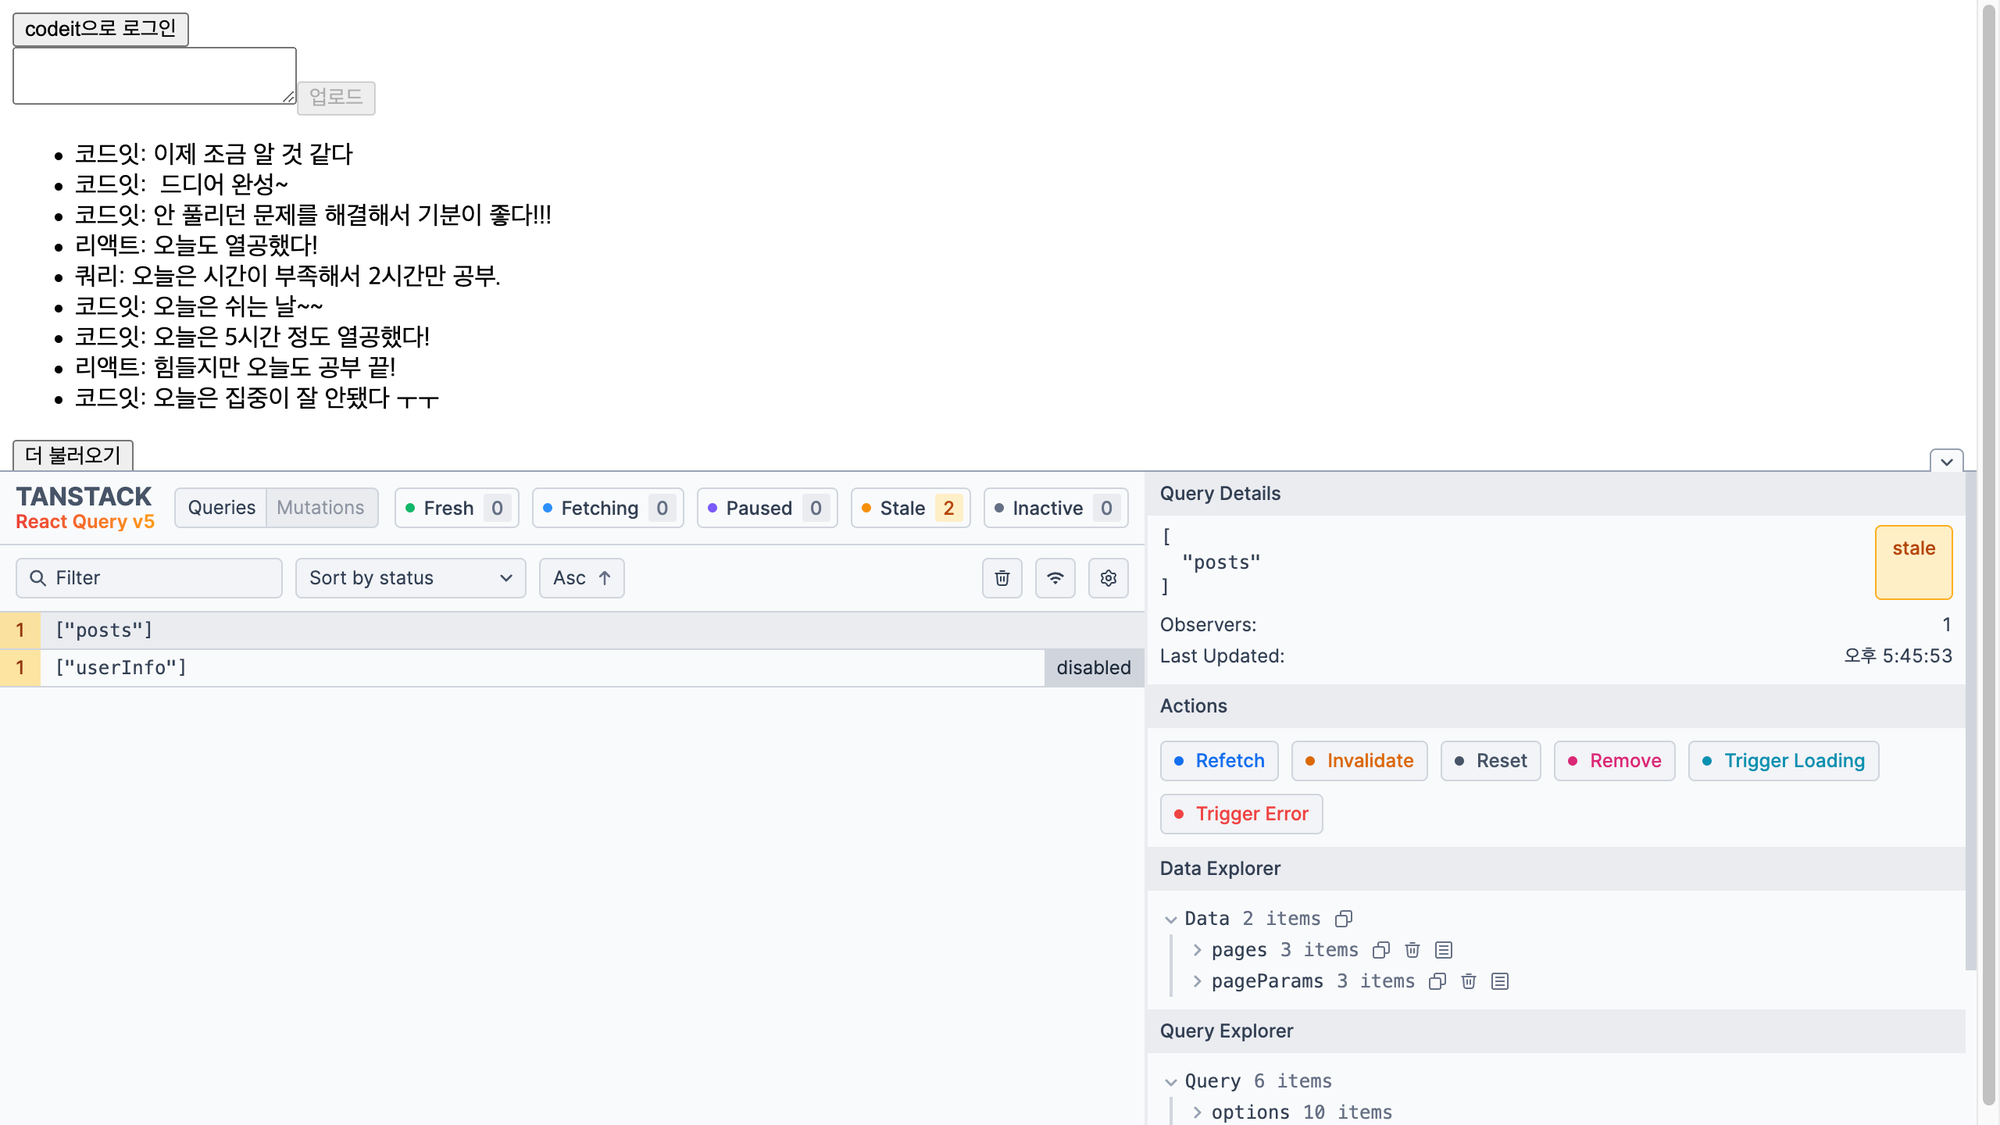This screenshot has height=1125, width=2000.
Task: Close devtools panel with chevron button
Action: [x=1946, y=461]
